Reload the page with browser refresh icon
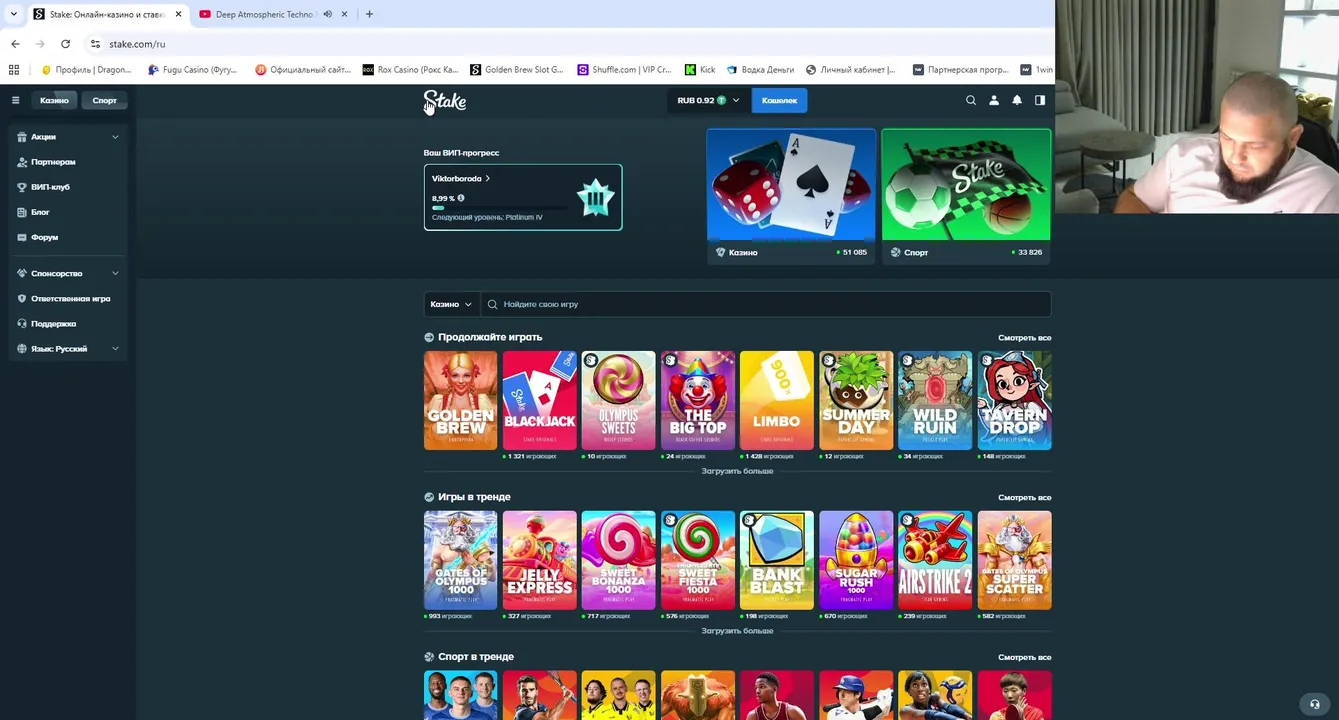Viewport: 1339px width, 720px height. pyautogui.click(x=65, y=44)
